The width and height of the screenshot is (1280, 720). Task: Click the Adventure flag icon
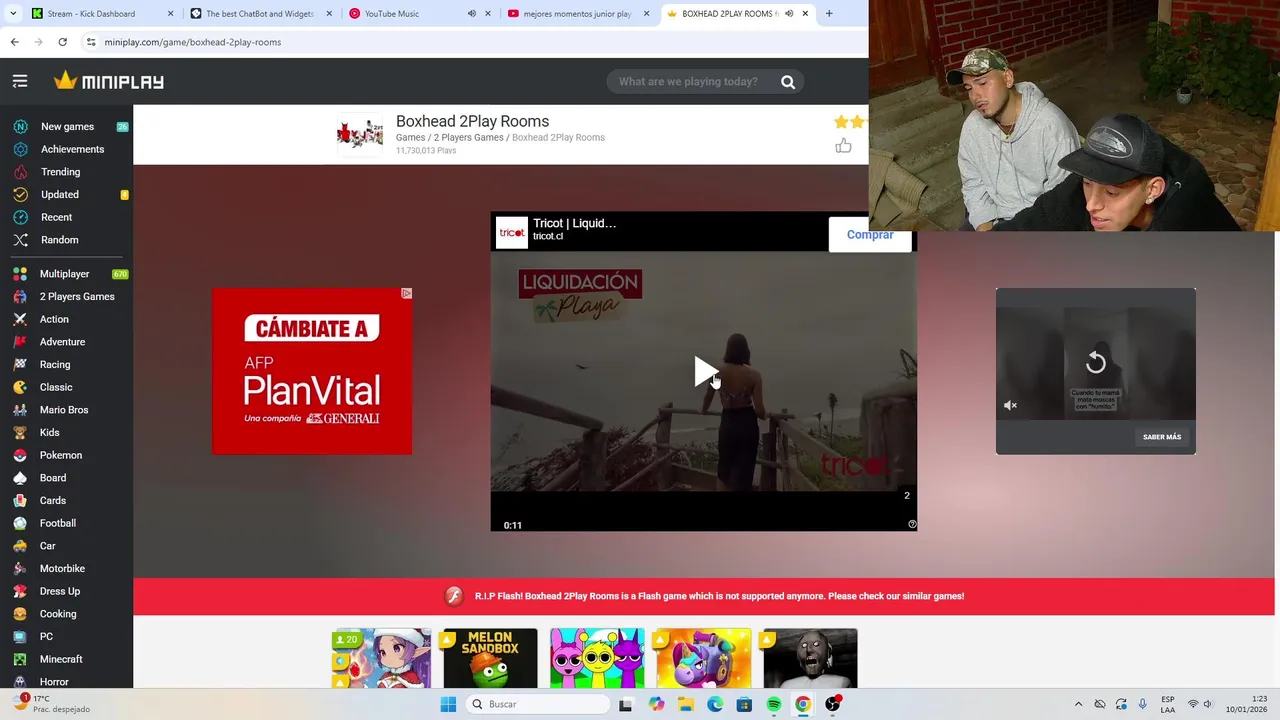20,342
